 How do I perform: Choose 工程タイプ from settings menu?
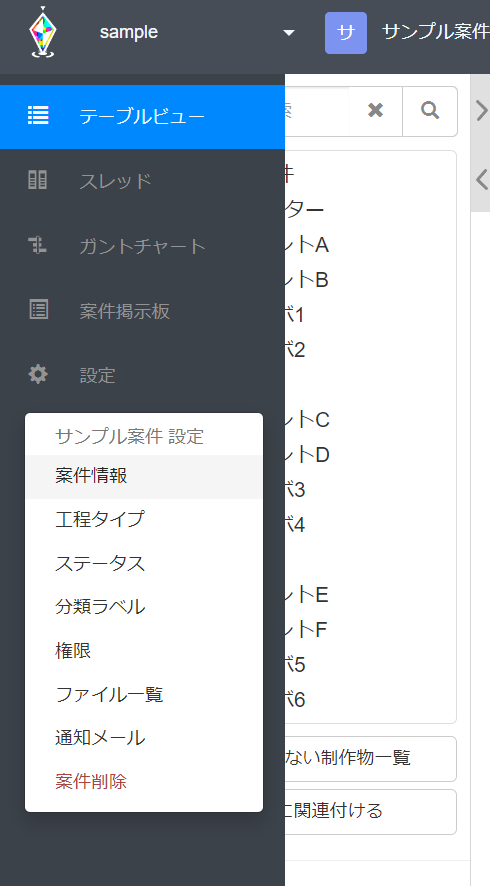coord(144,519)
